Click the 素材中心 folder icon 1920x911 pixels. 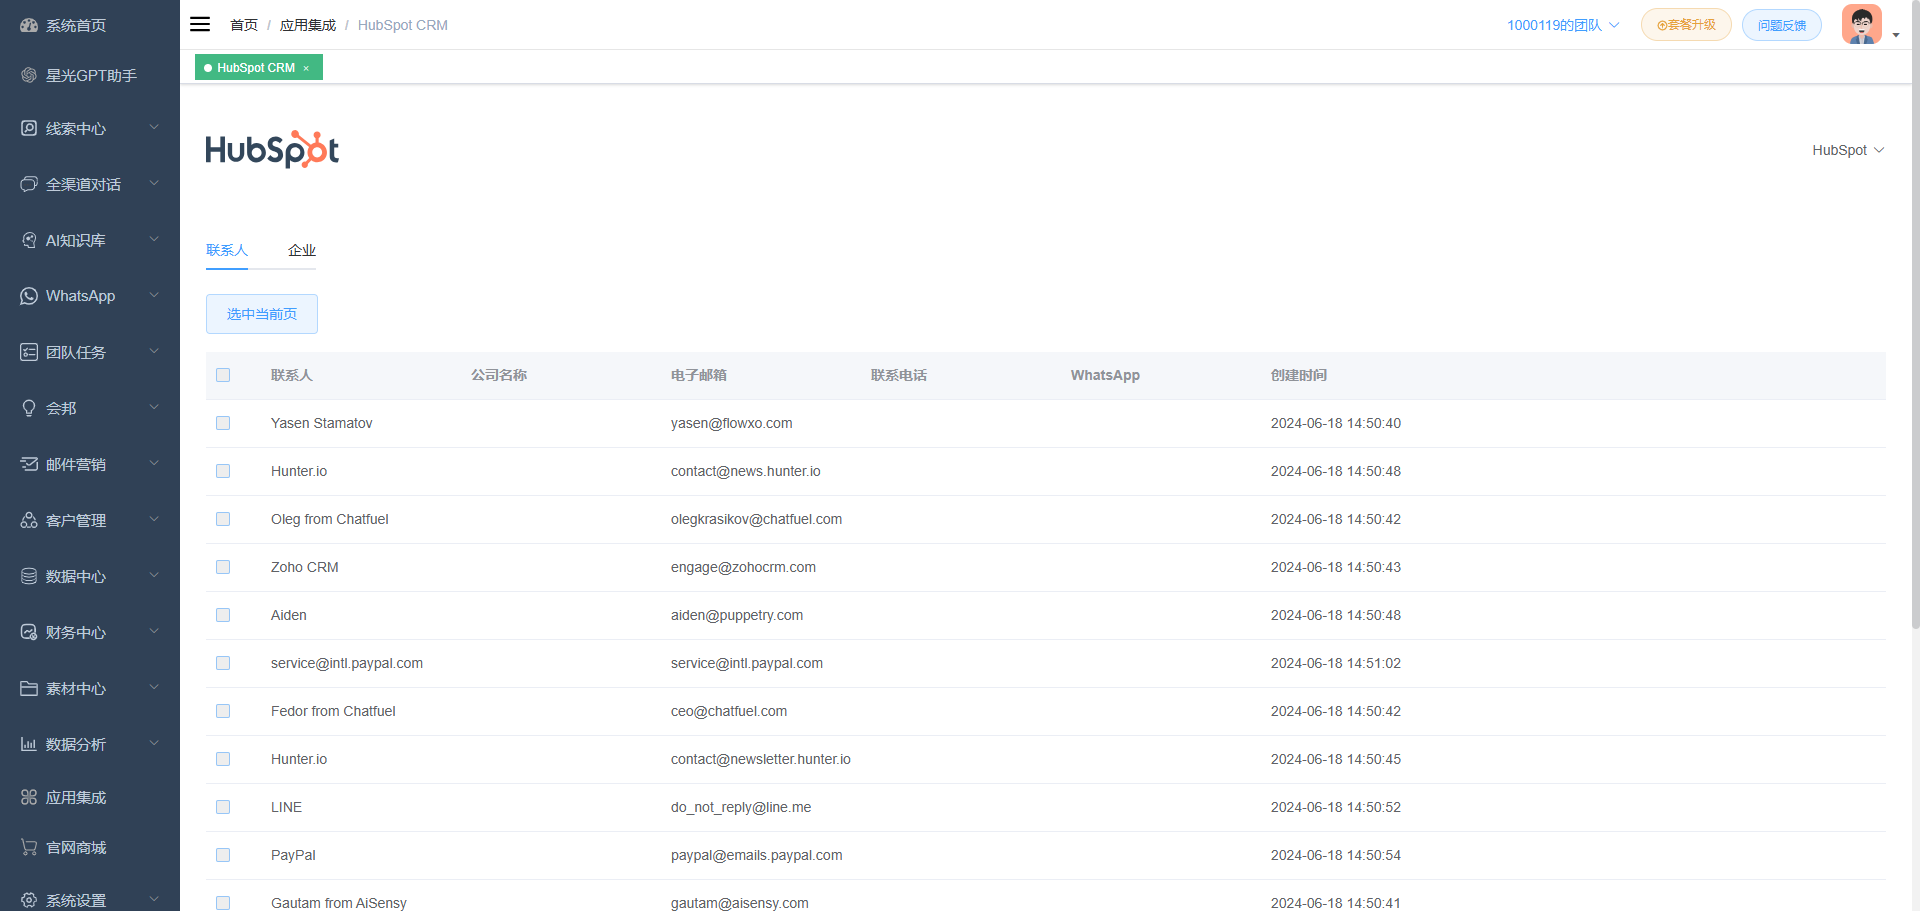point(29,688)
